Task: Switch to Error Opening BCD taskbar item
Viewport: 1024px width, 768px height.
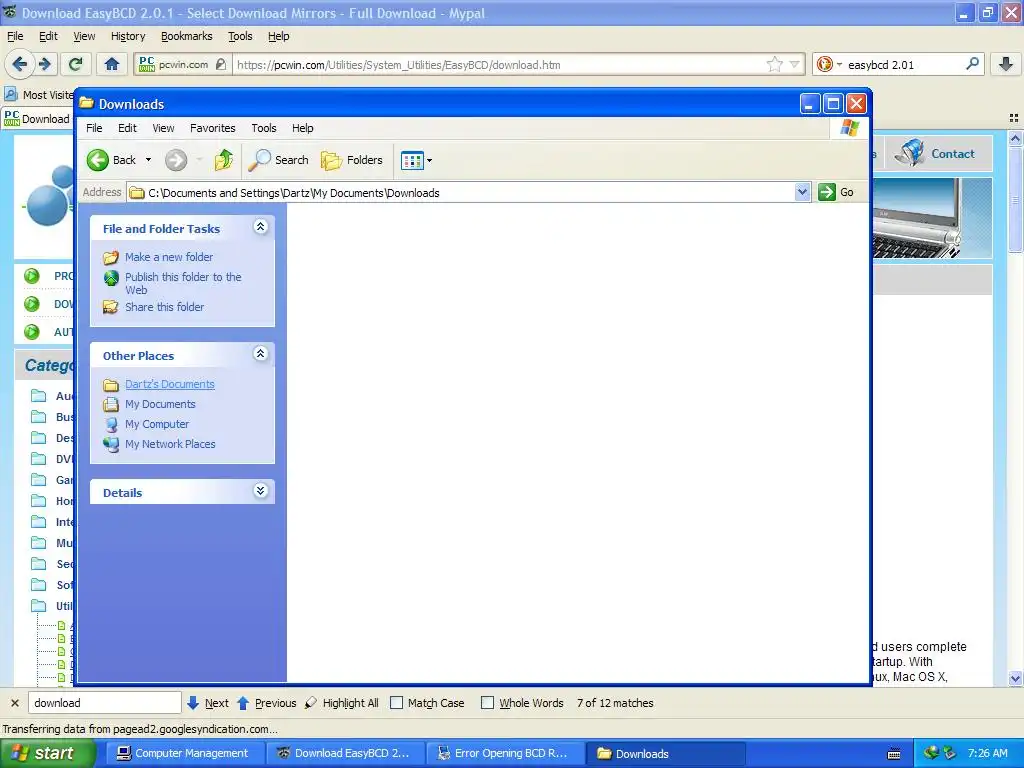Action: [504, 753]
